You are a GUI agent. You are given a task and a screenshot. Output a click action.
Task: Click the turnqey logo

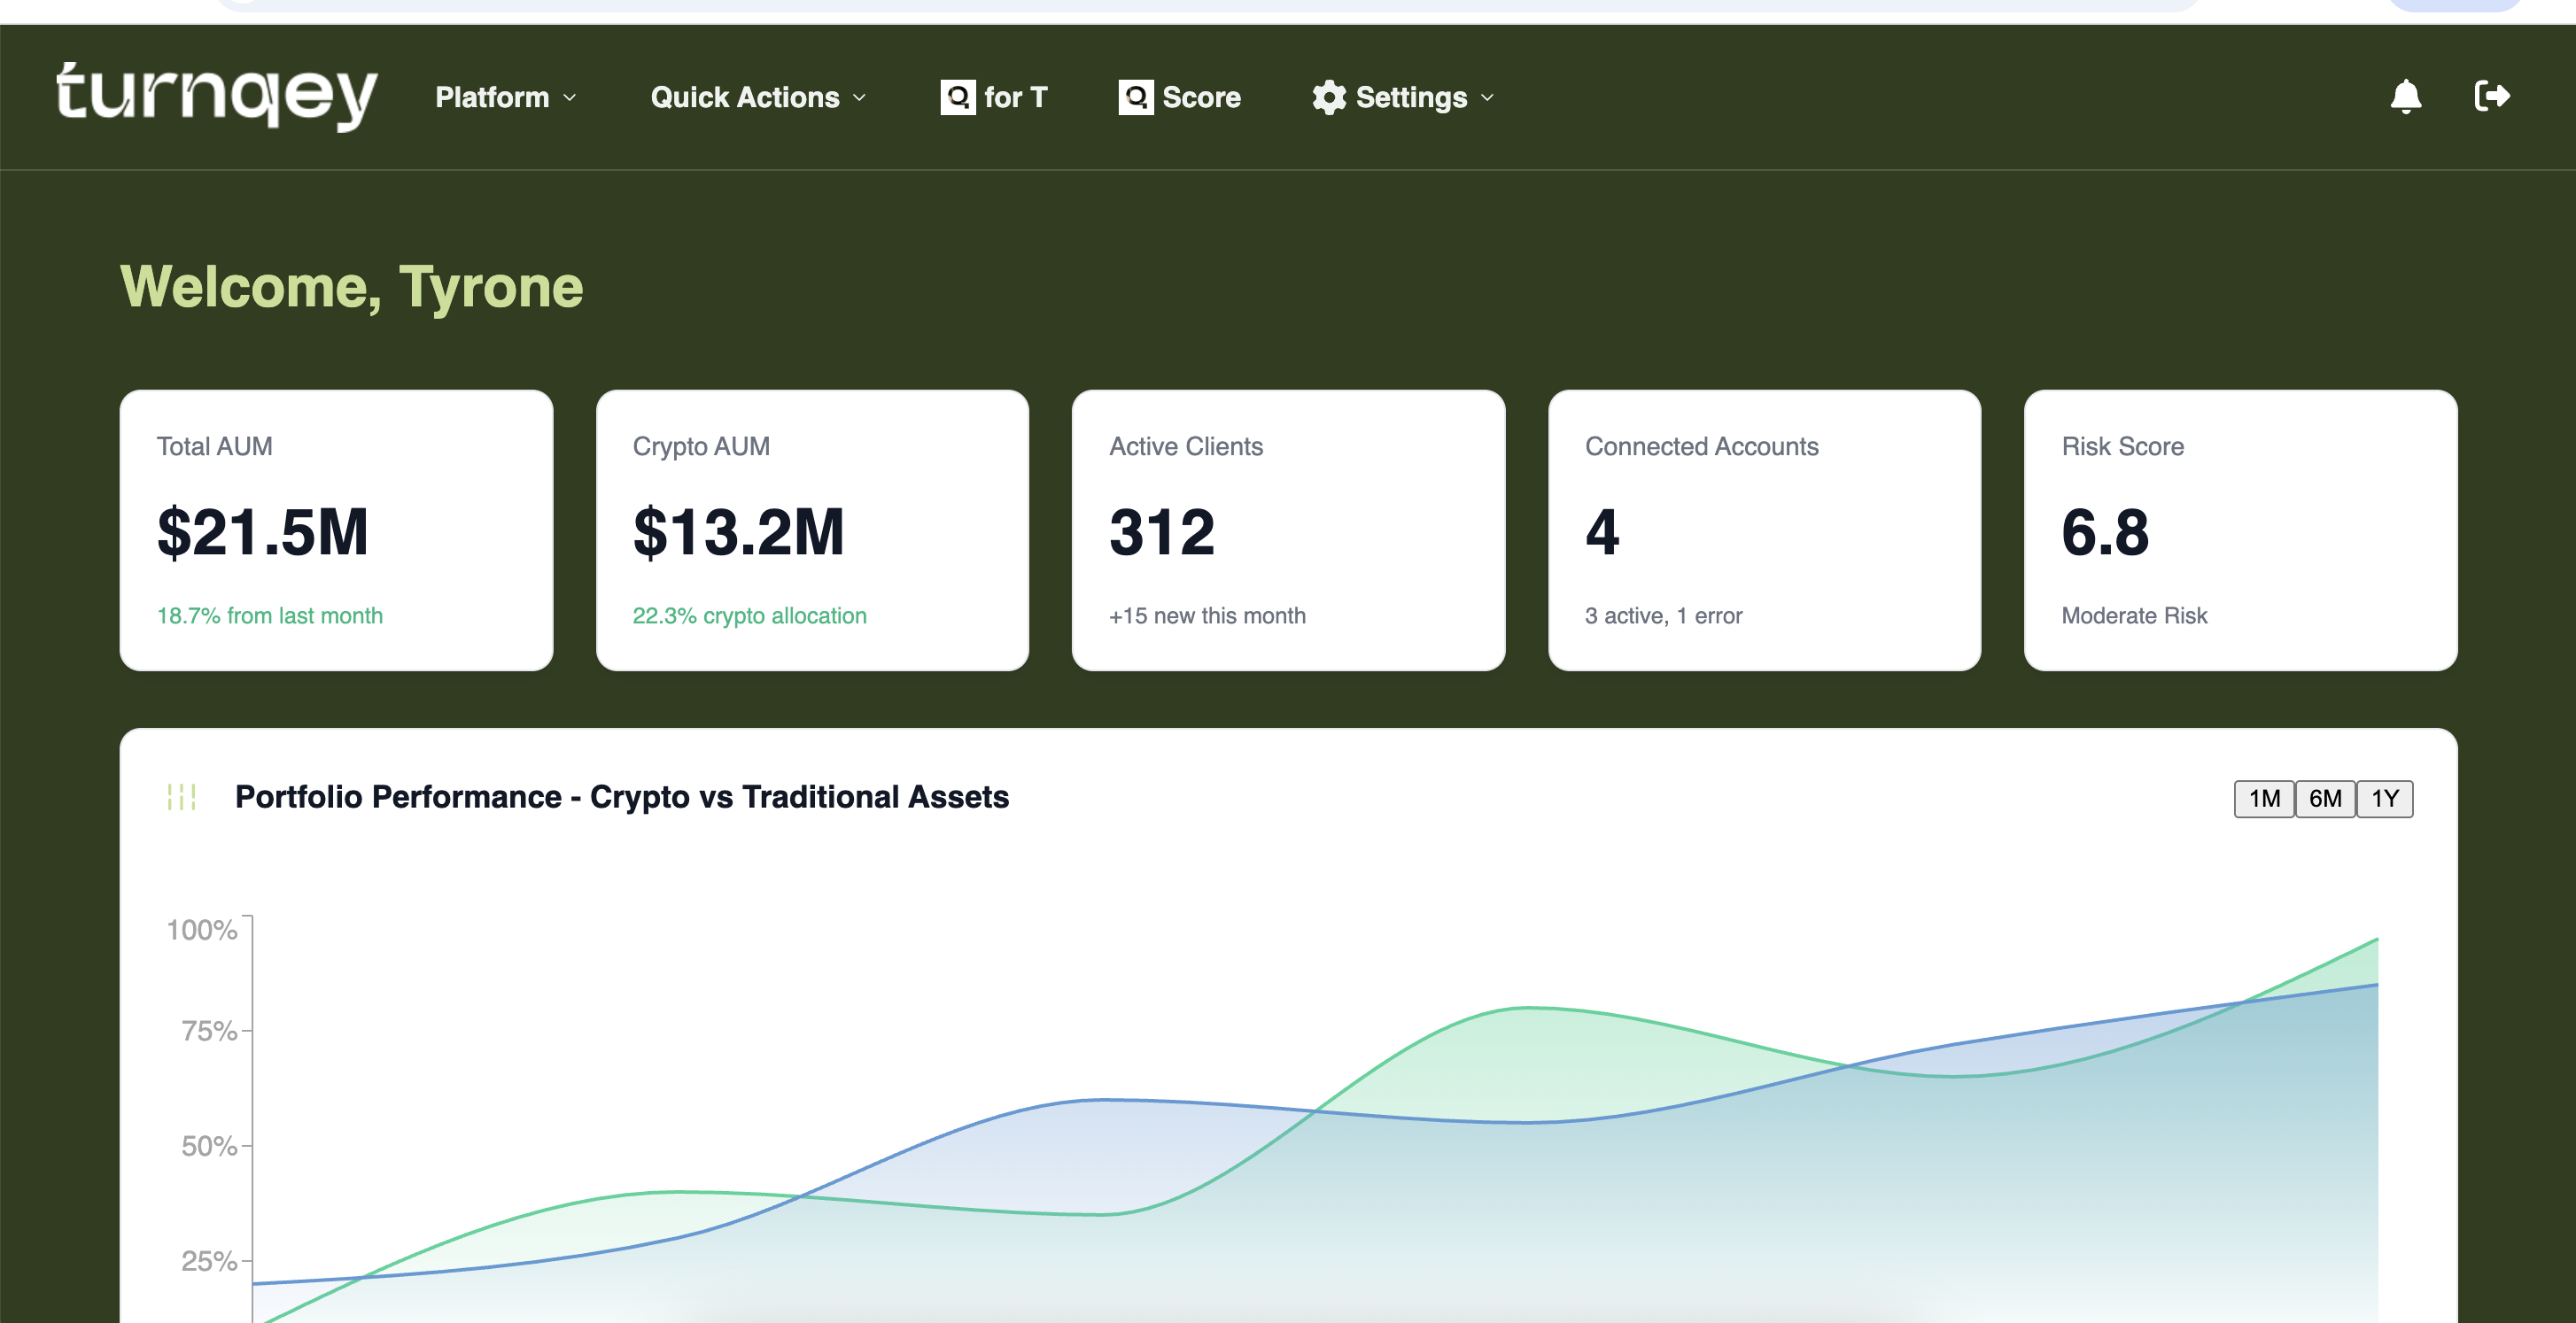pyautogui.click(x=217, y=96)
